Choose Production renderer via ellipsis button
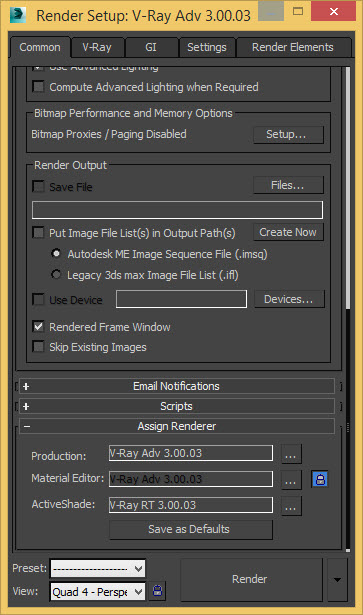The image size is (363, 615). 291,454
